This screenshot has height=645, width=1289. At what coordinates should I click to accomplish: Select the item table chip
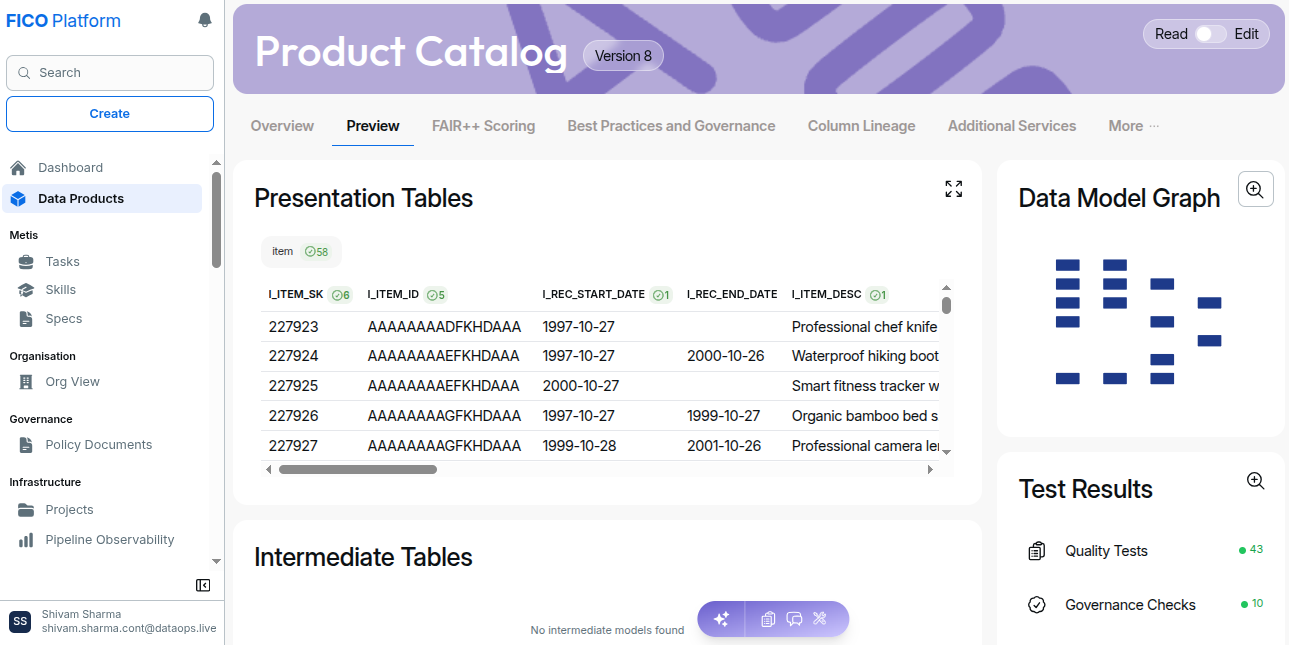(x=301, y=252)
